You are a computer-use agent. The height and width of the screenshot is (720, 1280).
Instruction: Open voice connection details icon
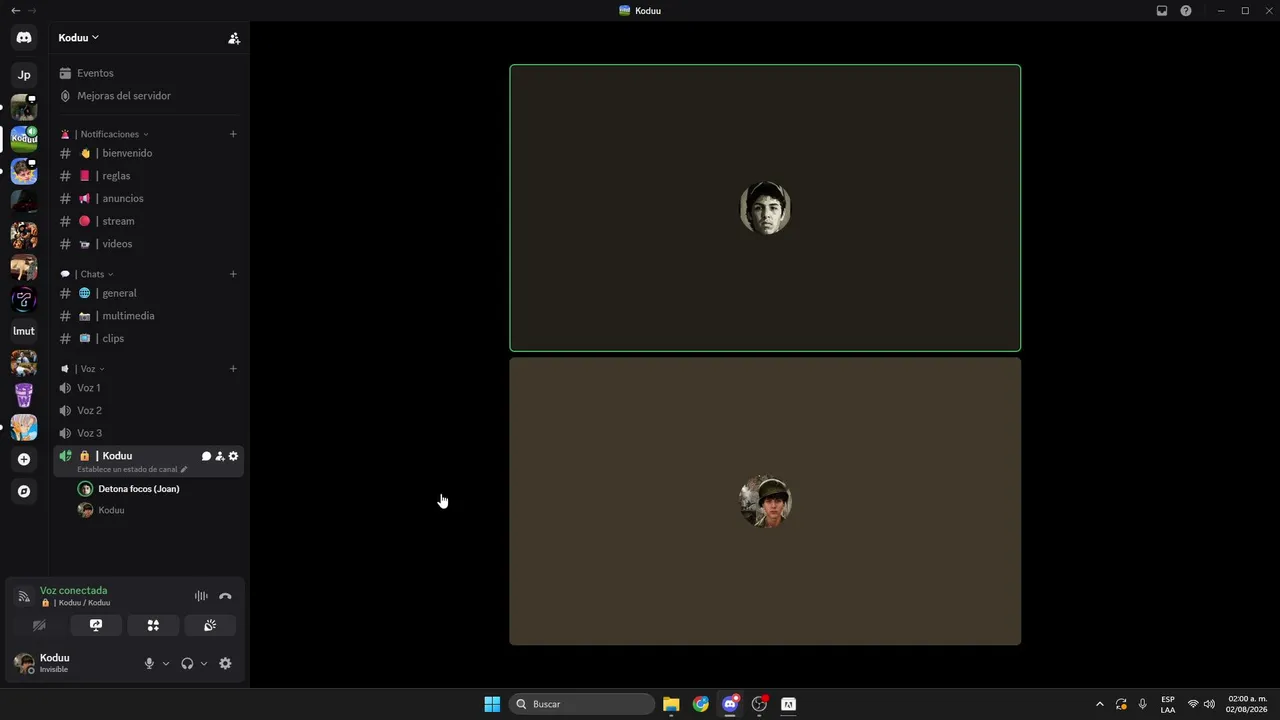click(24, 596)
